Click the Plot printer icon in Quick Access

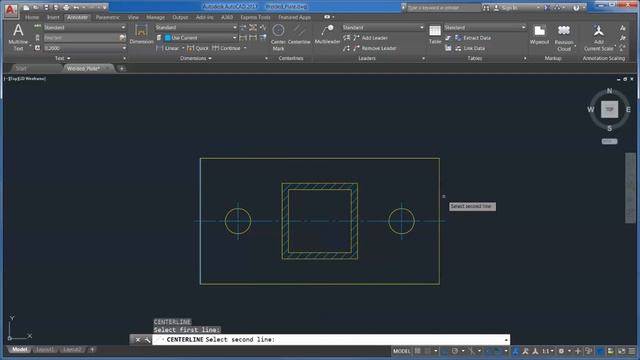[x=66, y=7]
